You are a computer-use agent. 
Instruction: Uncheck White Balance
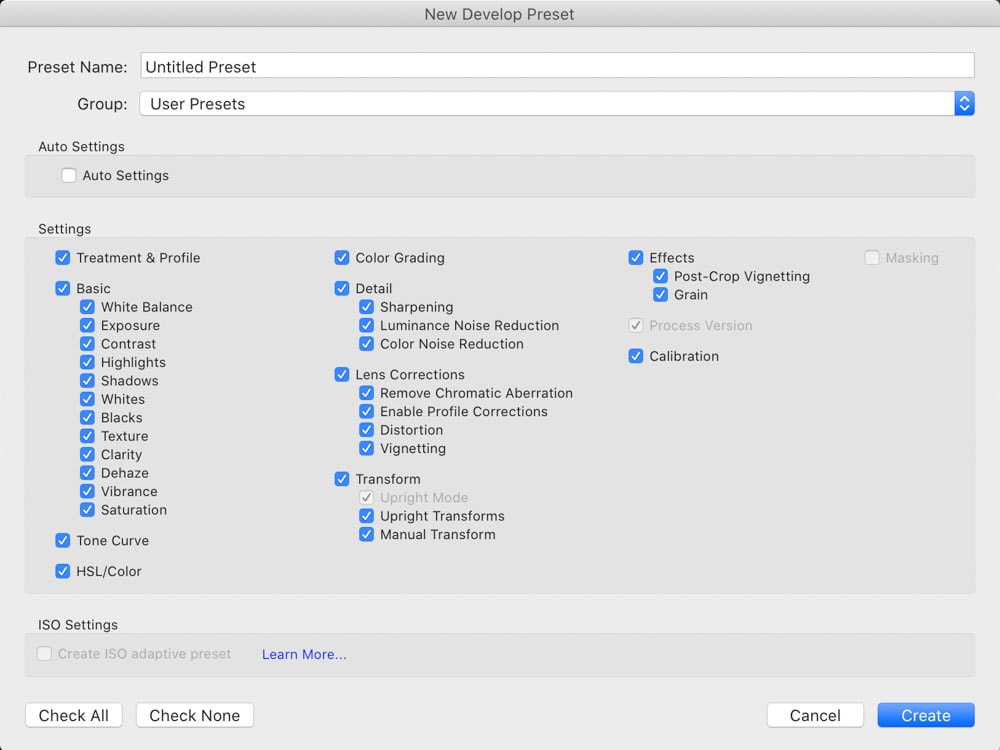click(x=87, y=307)
